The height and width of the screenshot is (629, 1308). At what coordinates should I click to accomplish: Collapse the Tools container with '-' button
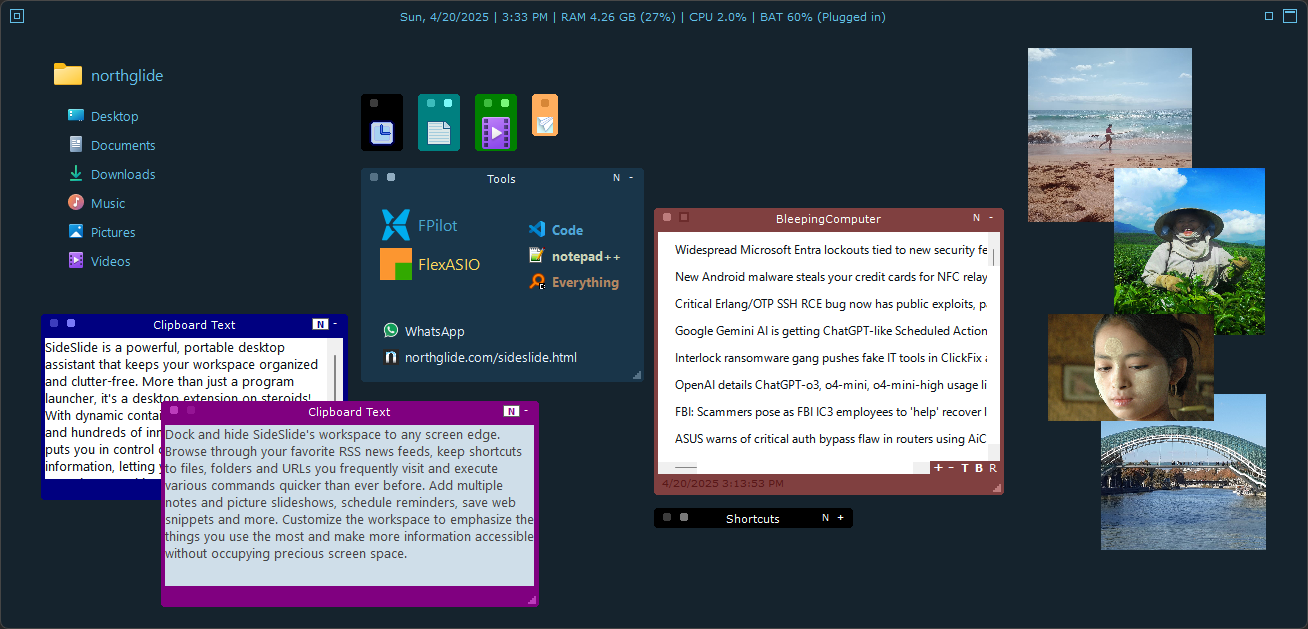(x=631, y=178)
